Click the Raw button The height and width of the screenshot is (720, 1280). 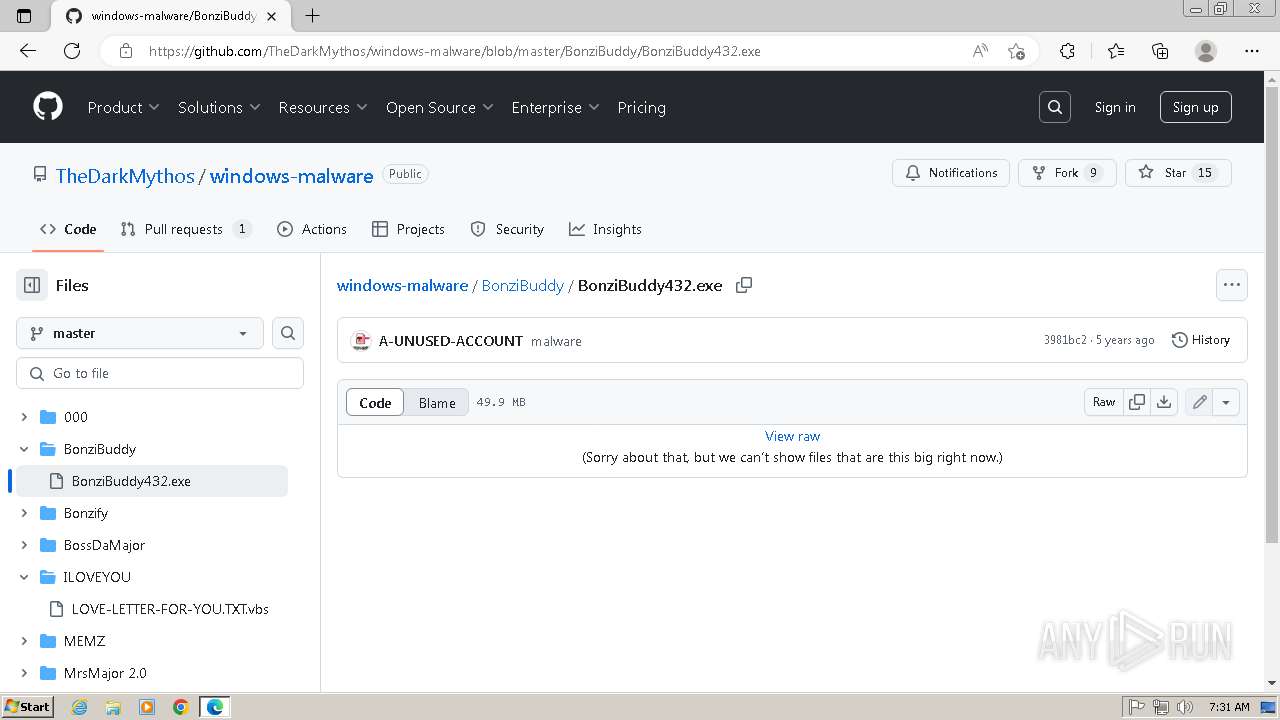pos(1104,402)
